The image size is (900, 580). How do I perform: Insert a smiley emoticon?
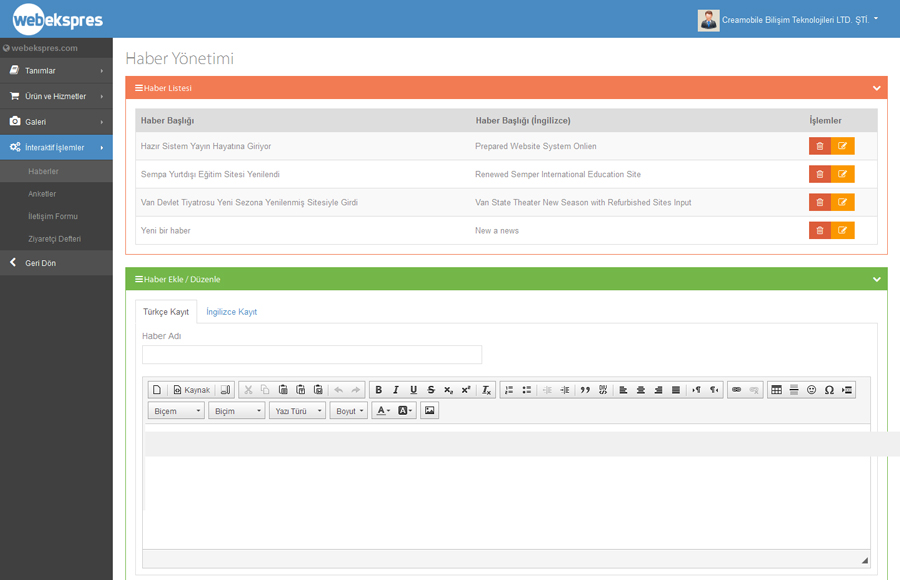point(811,390)
